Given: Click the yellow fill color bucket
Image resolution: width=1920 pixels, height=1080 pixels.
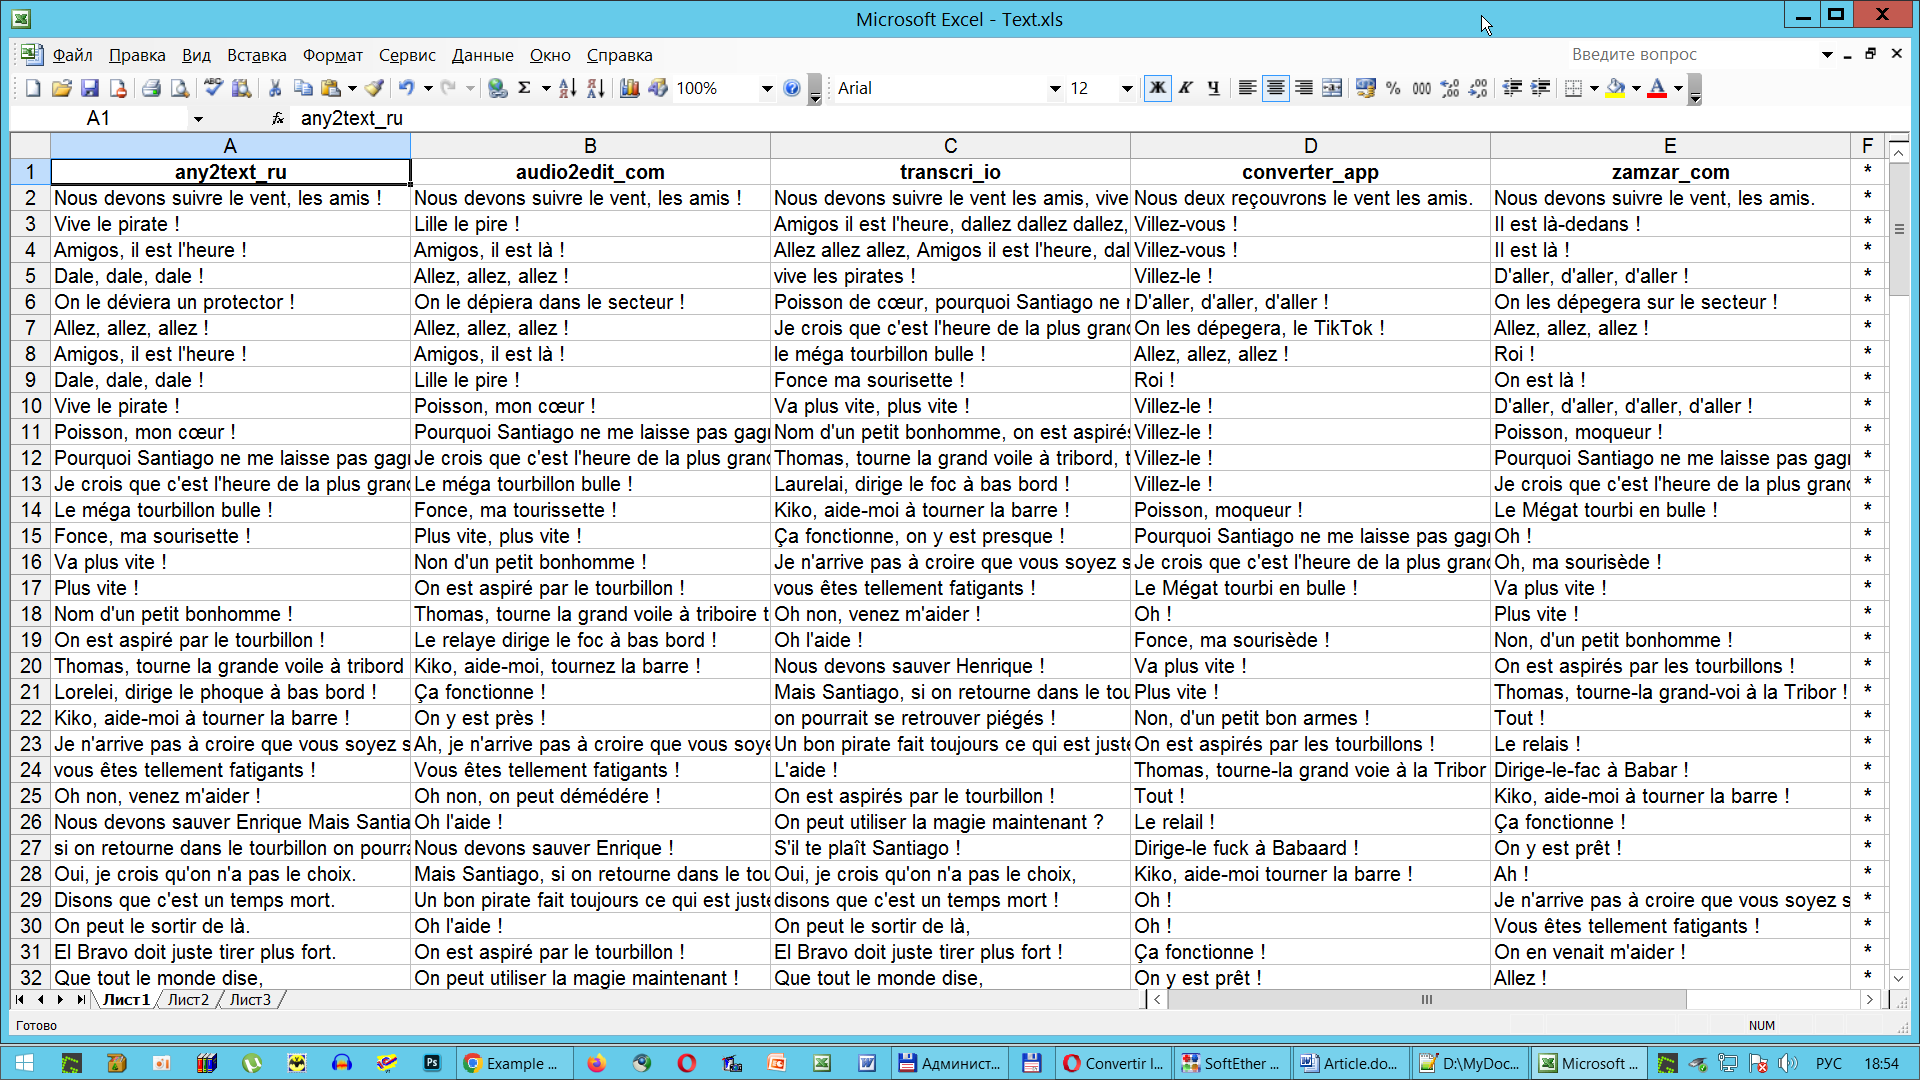Looking at the screenshot, I should (1615, 88).
